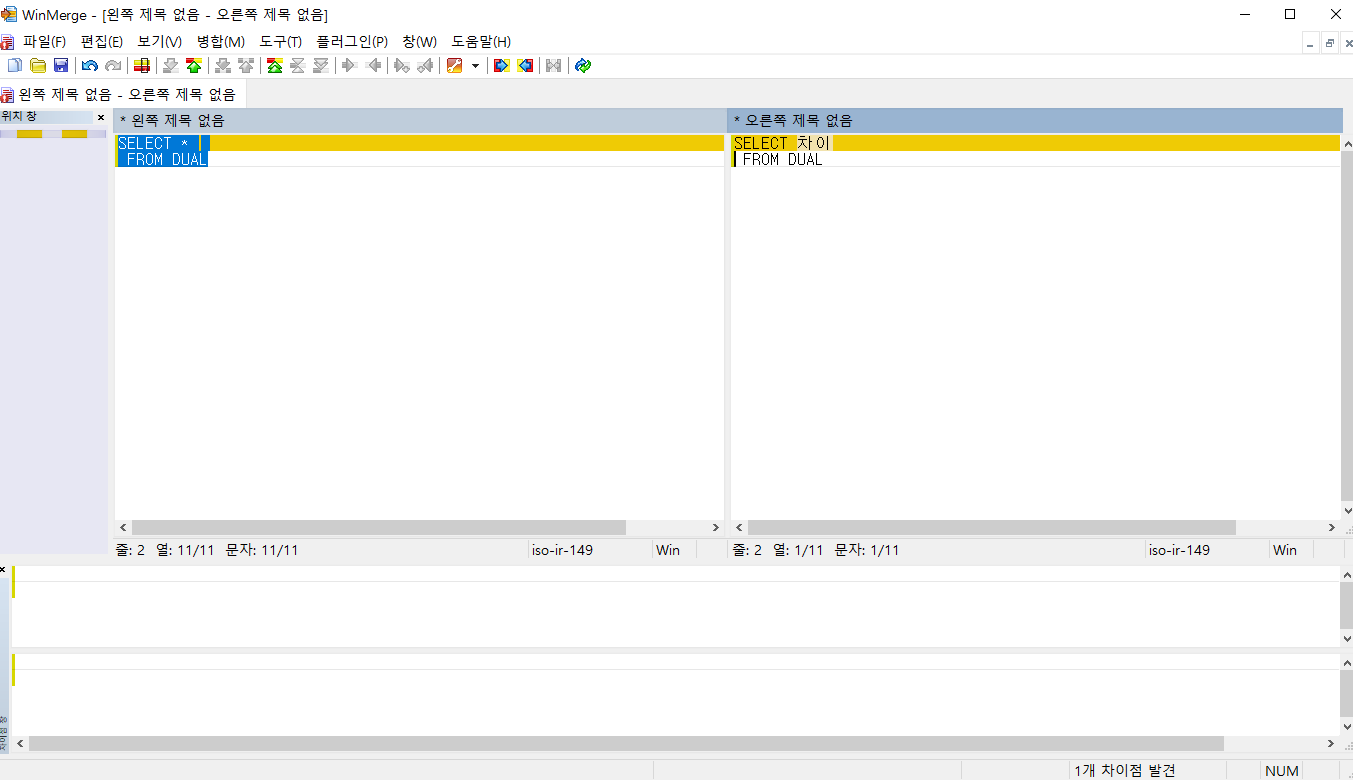1353x780 pixels.
Task: Close the bottom diff pane
Action: pyautogui.click(x=3, y=569)
